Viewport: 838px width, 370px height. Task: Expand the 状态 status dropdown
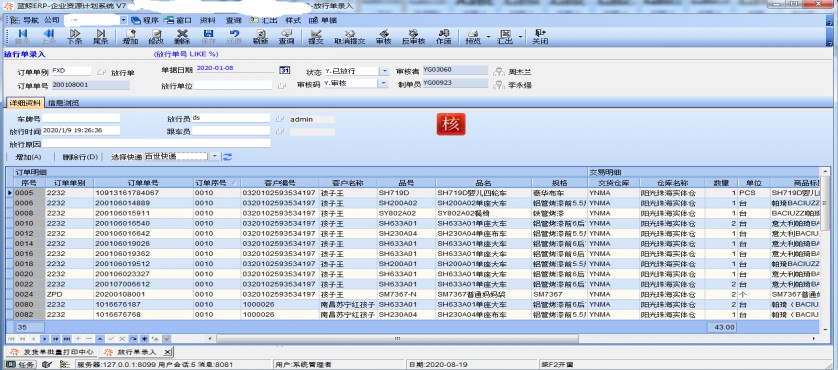[384, 71]
